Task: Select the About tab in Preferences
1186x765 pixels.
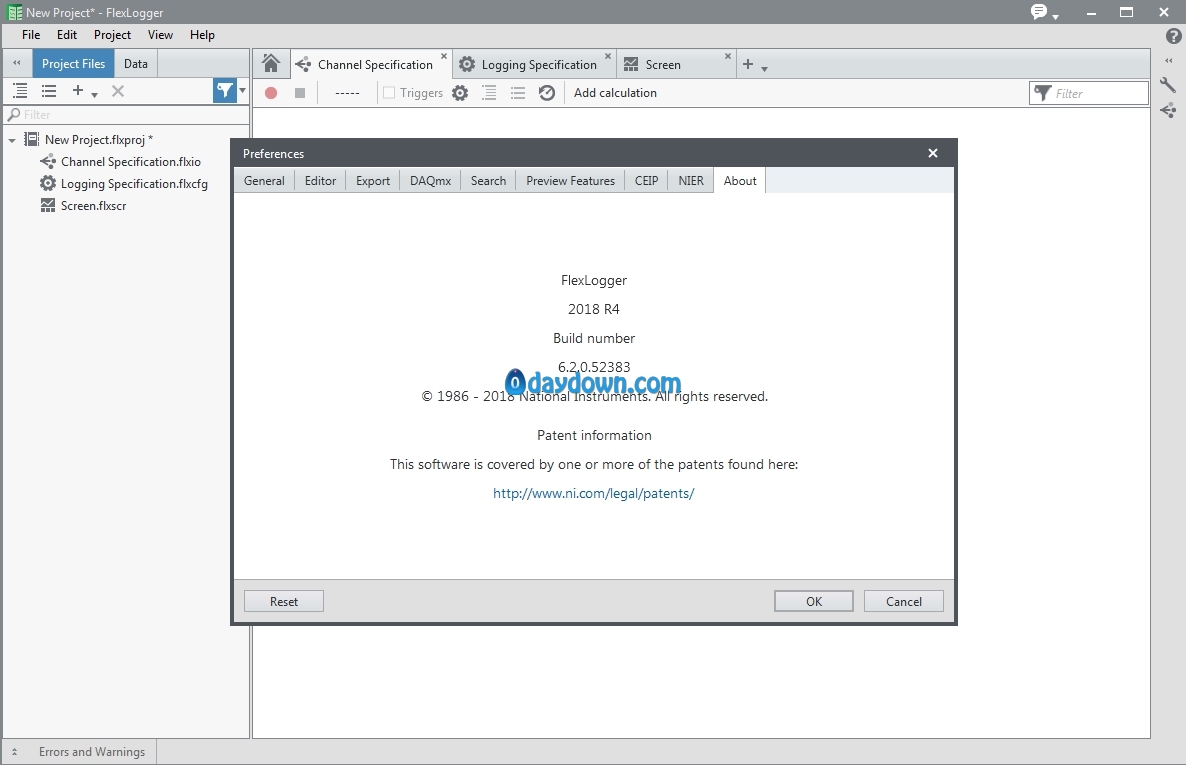Action: (x=740, y=180)
